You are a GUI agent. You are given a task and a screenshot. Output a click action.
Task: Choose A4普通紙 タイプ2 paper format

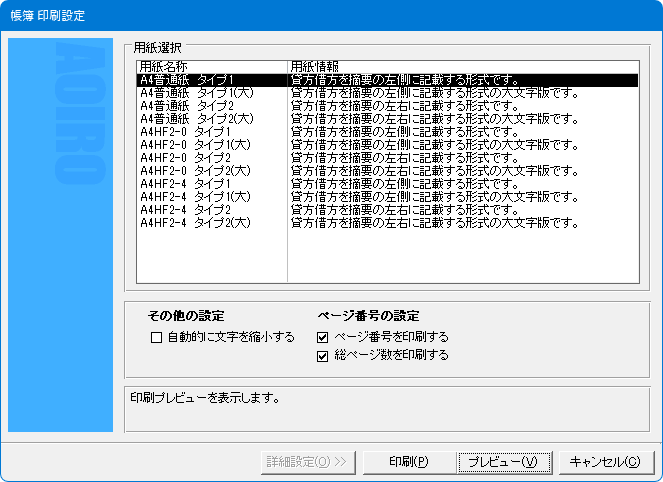(x=186, y=105)
